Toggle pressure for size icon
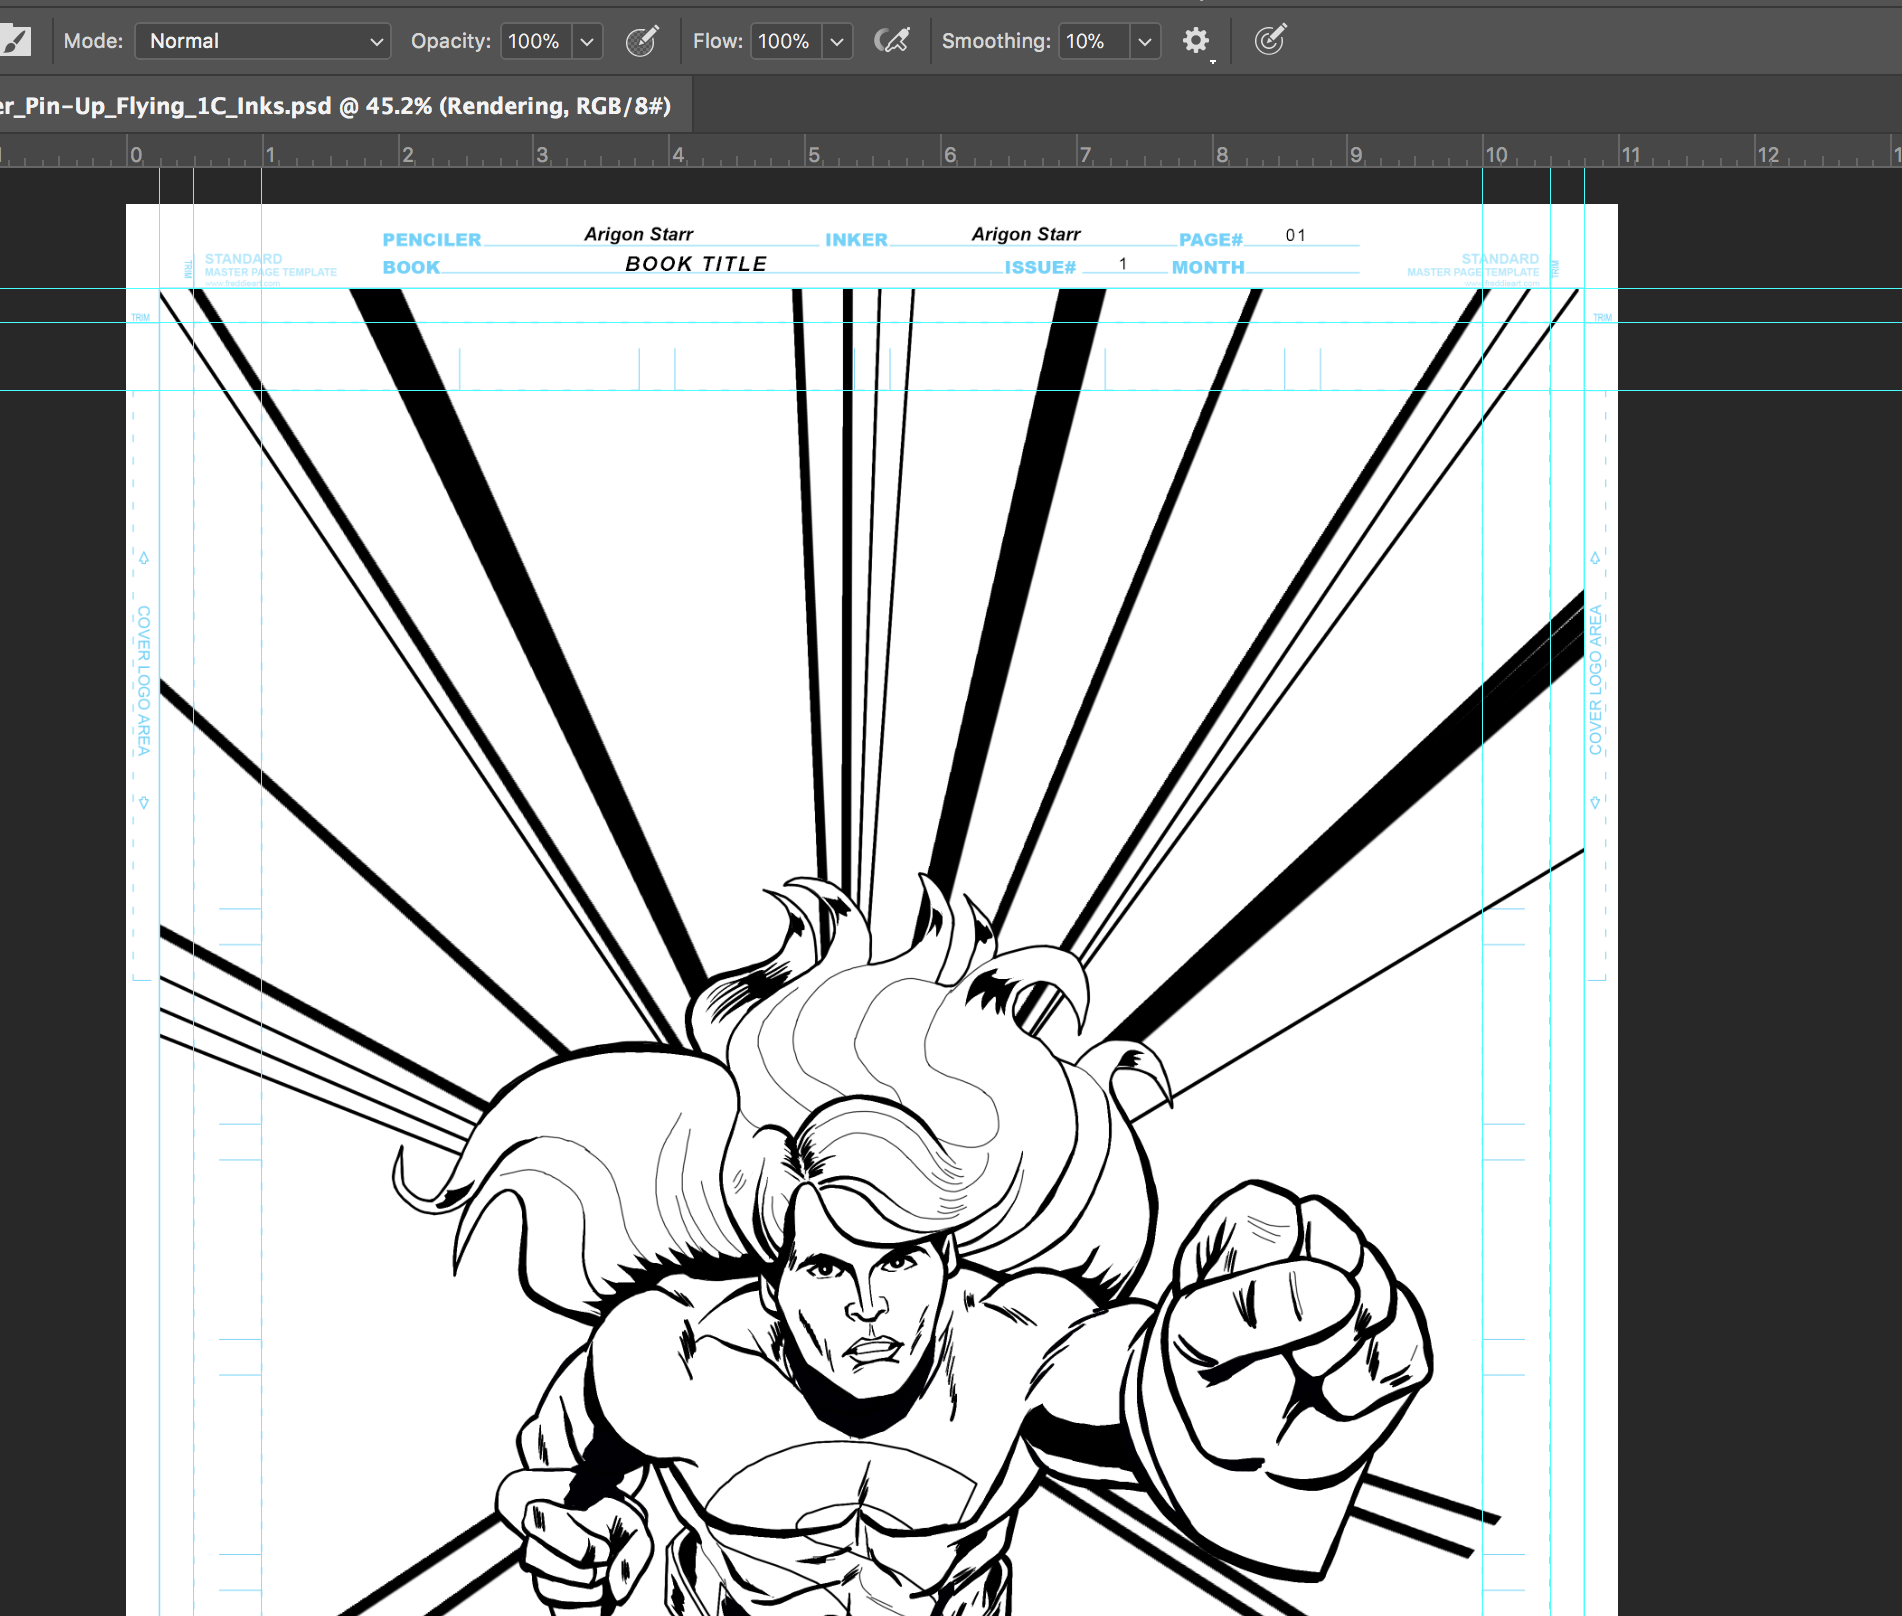The height and width of the screenshot is (1616, 1902). click(1270, 41)
